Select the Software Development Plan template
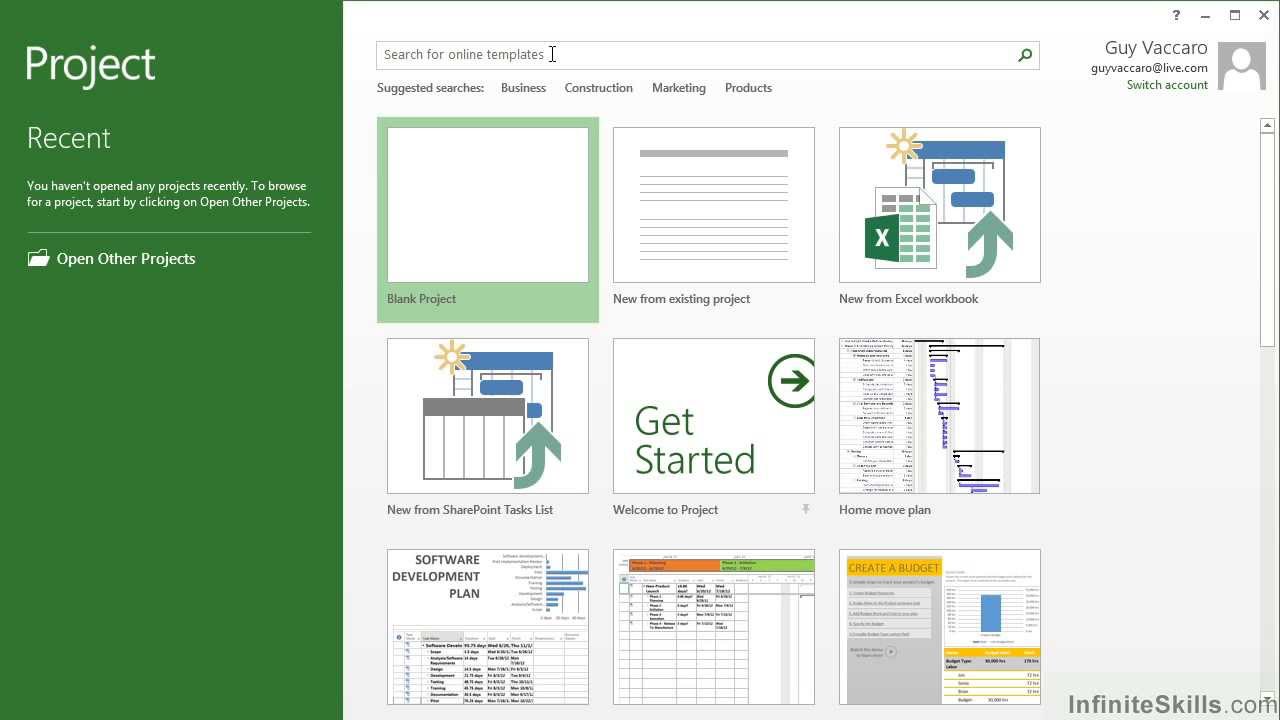 (x=488, y=627)
